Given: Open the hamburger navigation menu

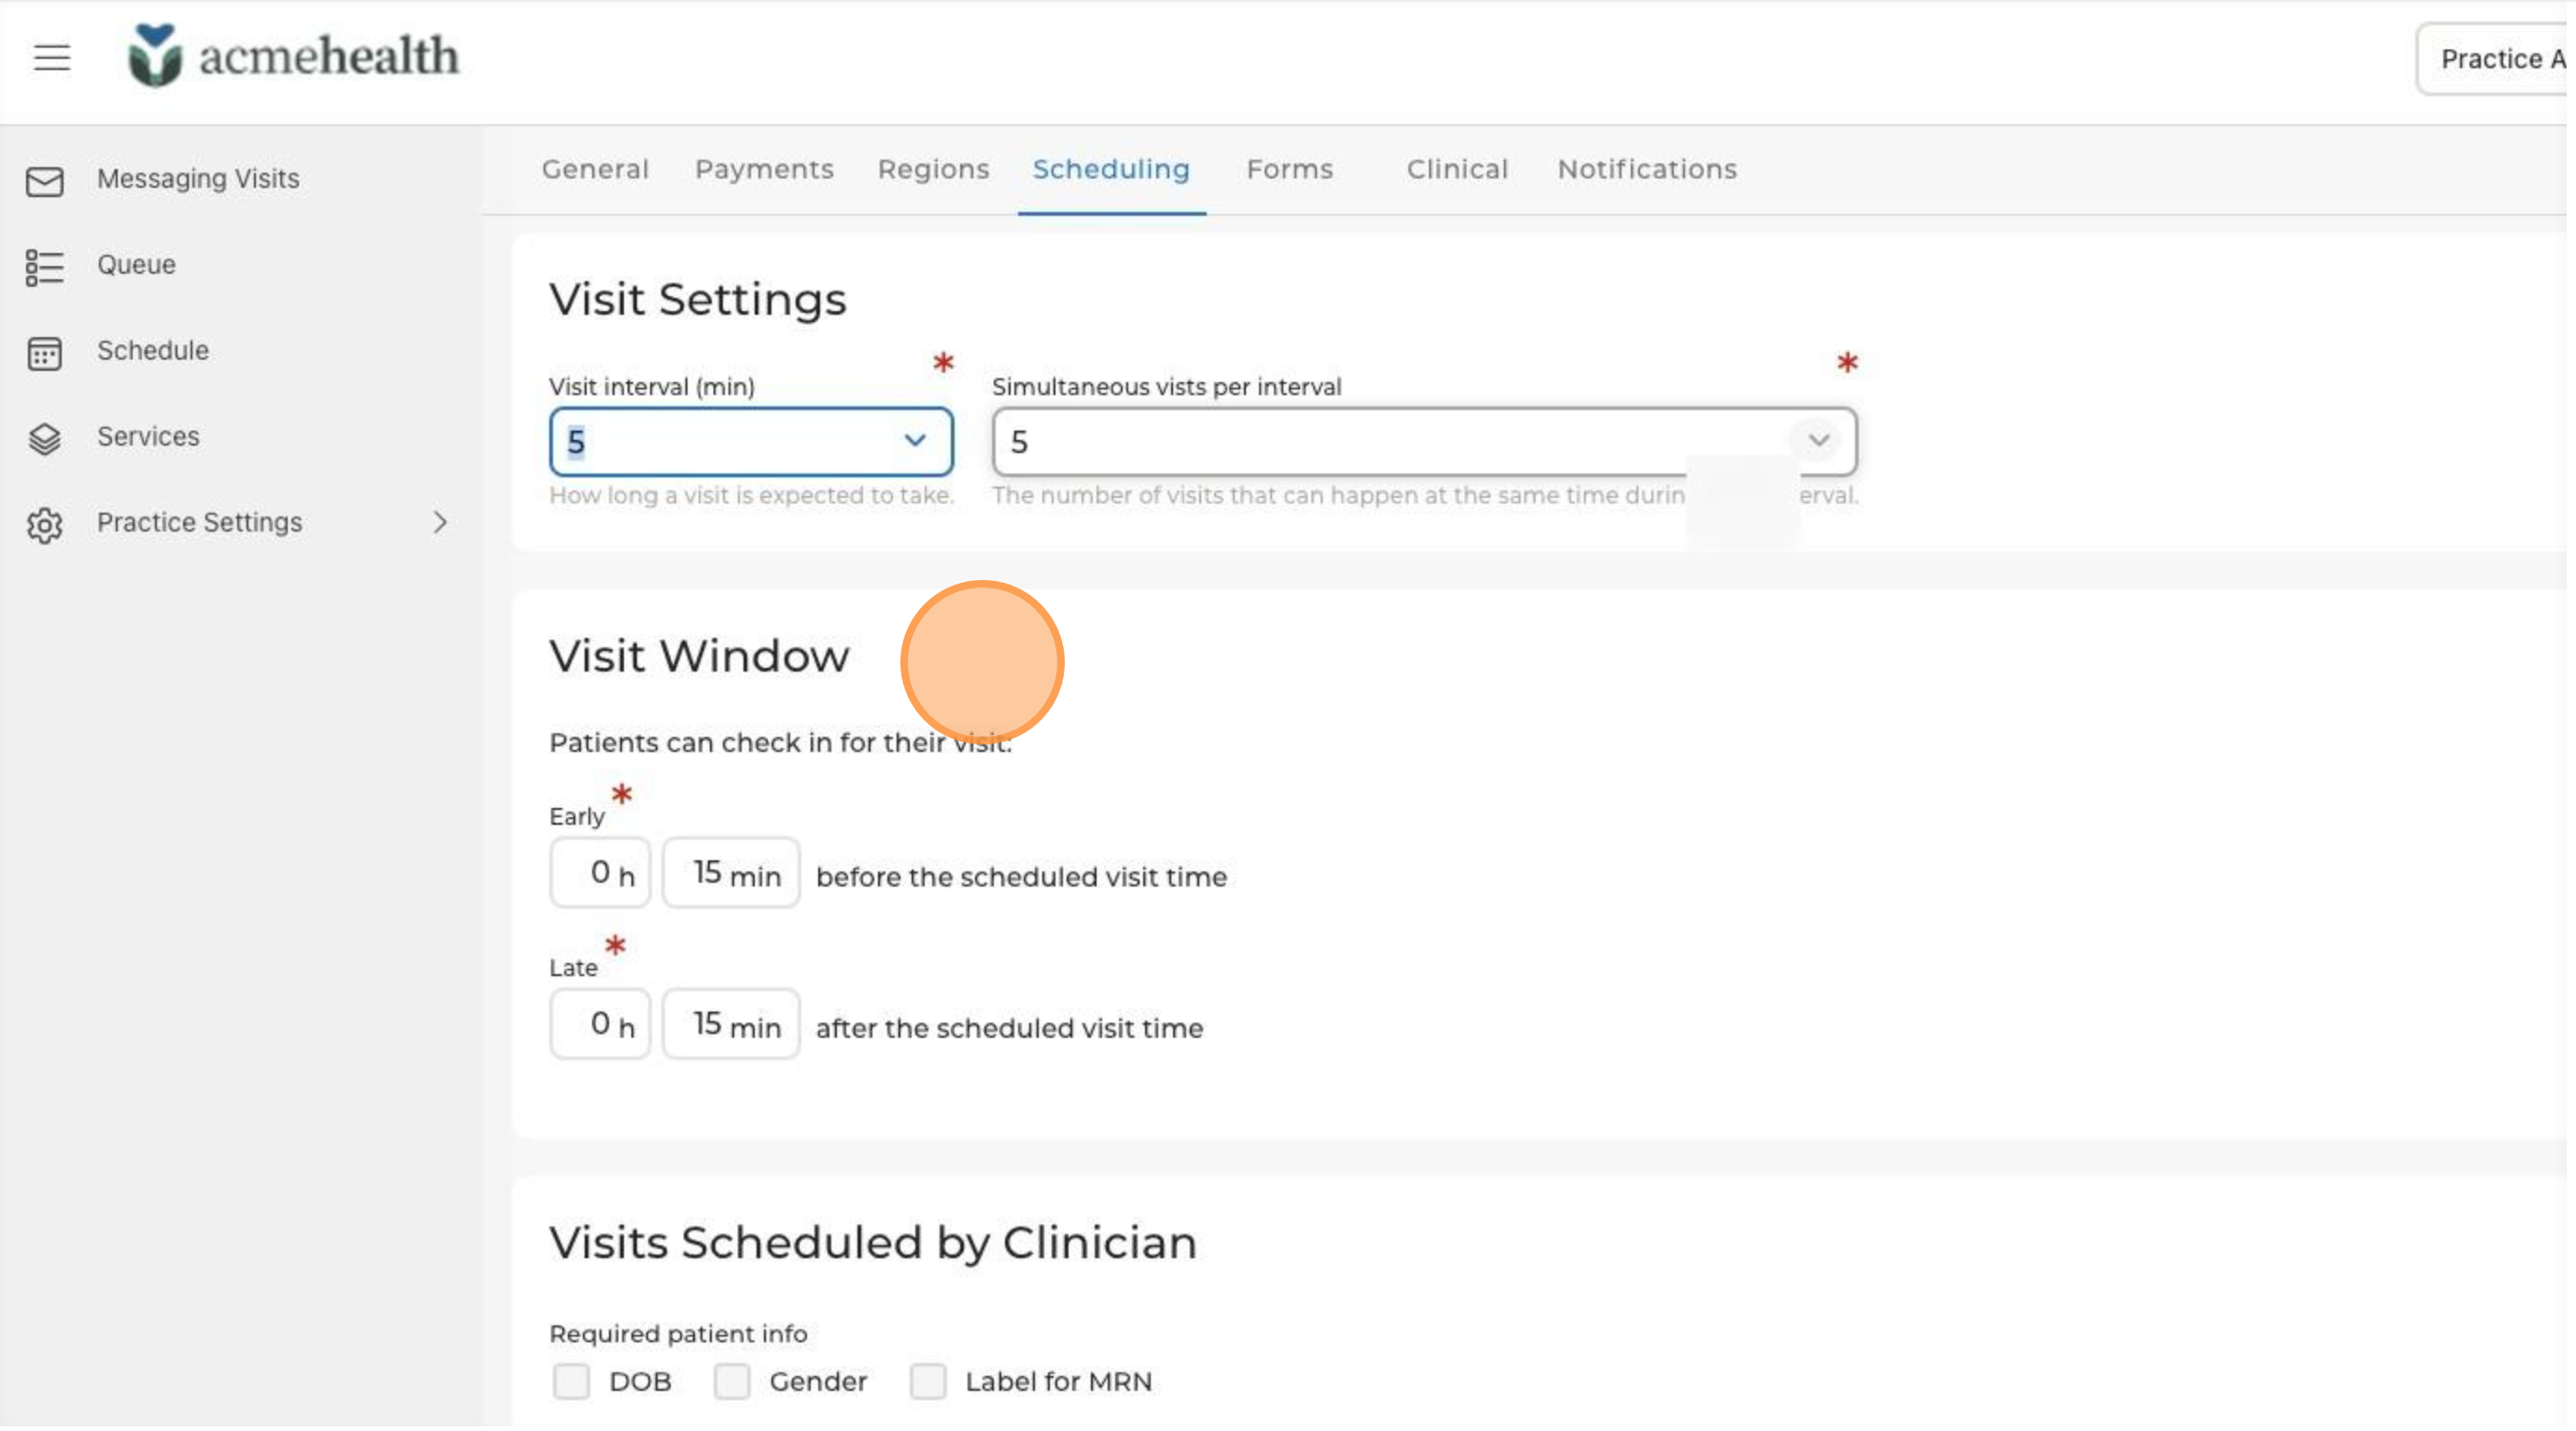Looking at the screenshot, I should 52,58.
